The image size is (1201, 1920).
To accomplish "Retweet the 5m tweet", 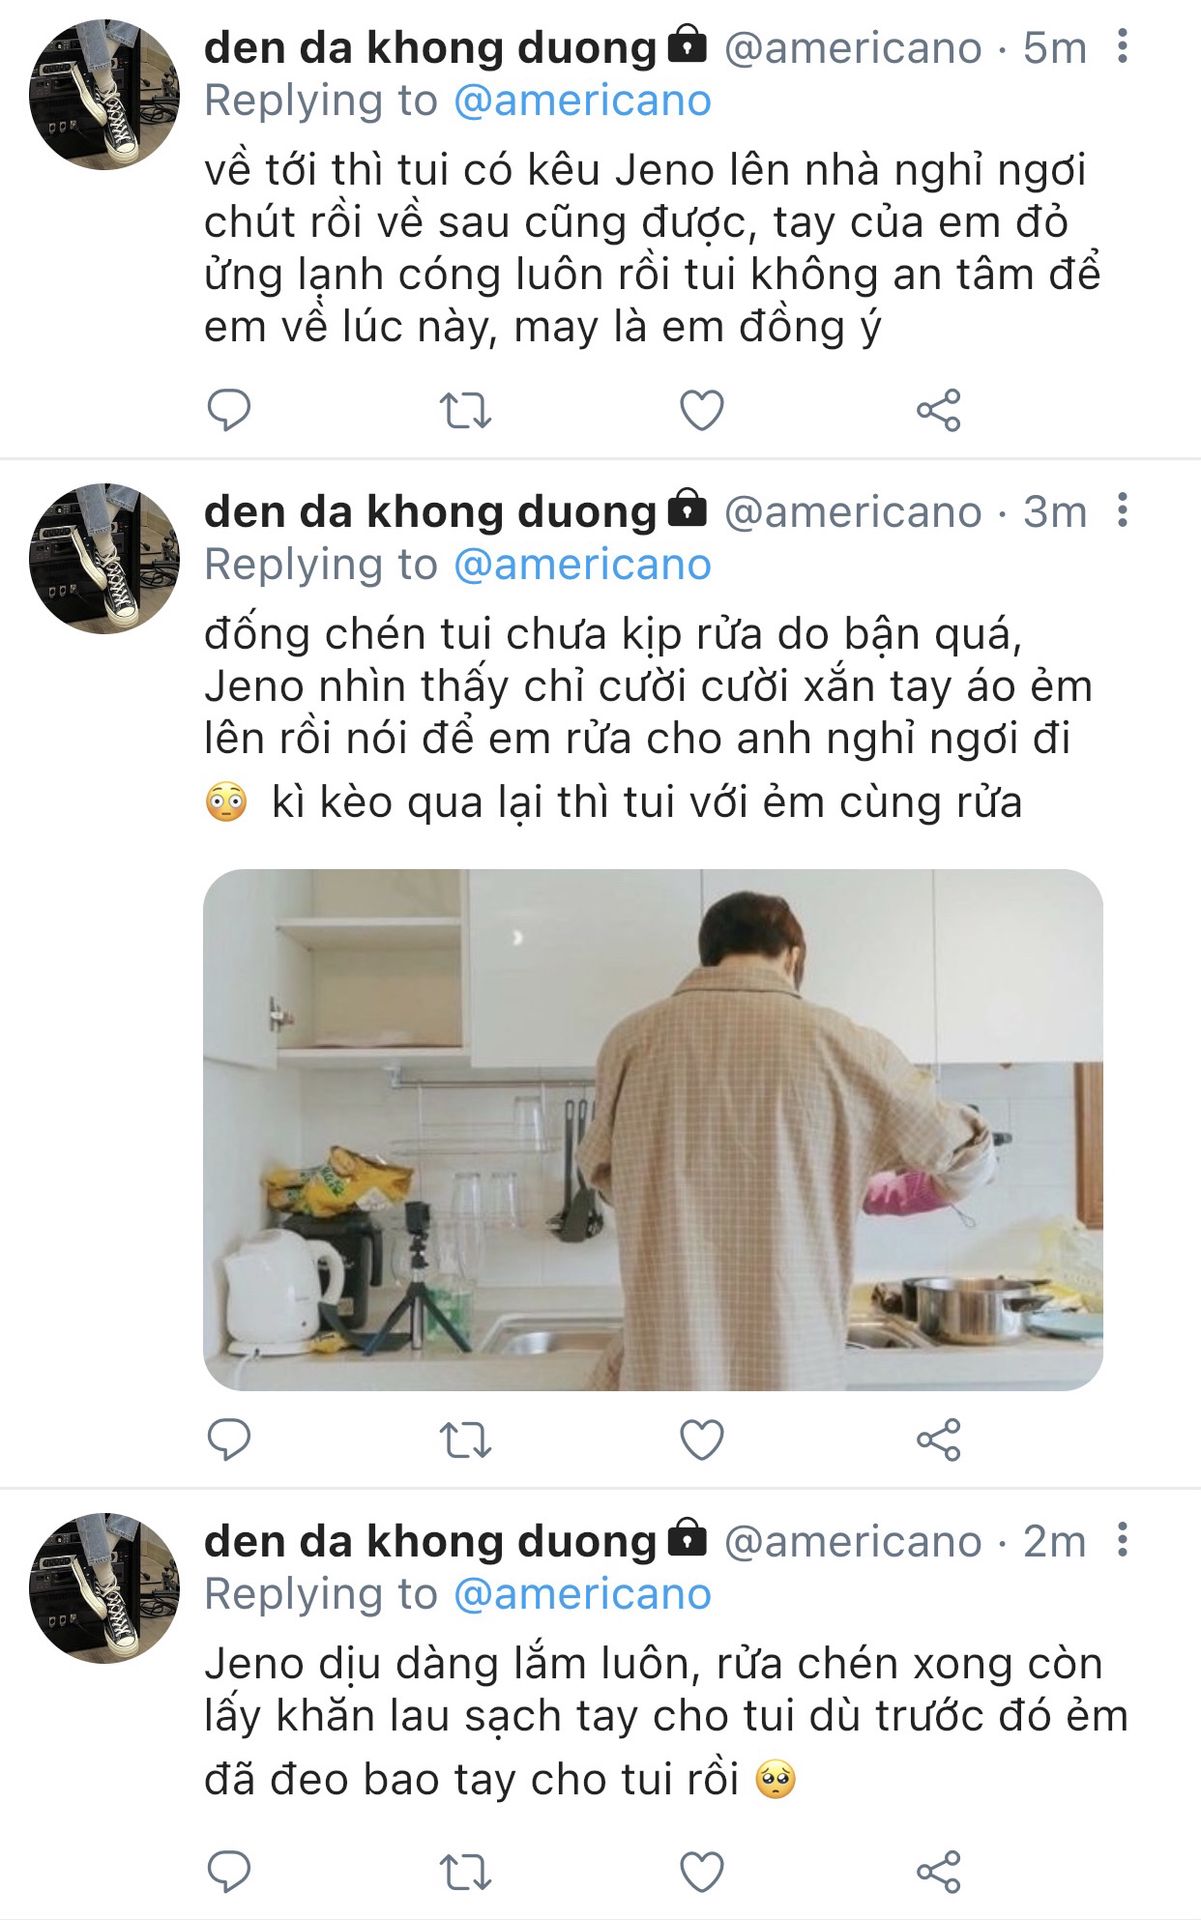I will 465,410.
